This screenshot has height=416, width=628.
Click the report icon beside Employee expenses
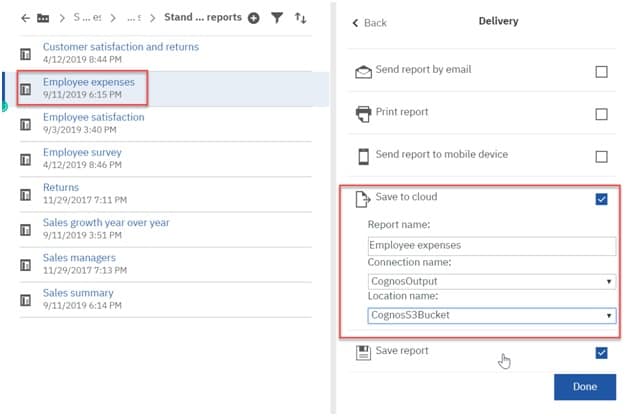[25, 87]
